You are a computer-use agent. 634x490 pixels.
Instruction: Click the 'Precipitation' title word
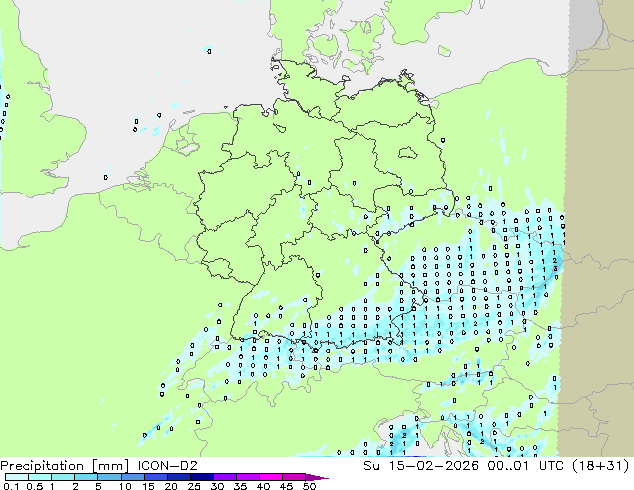42,466
